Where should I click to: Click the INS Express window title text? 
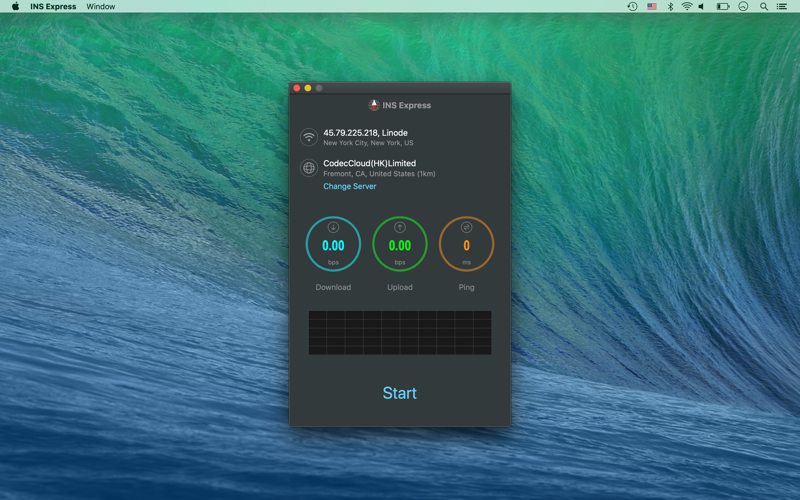point(407,105)
